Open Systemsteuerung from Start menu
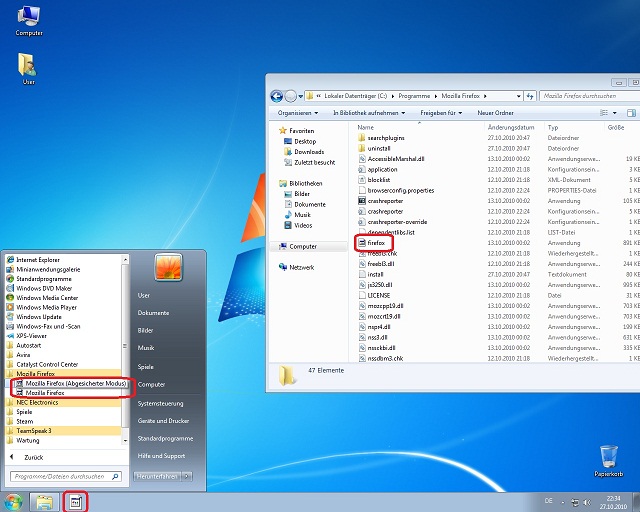Image resolution: width=640 pixels, height=512 pixels. tap(160, 403)
